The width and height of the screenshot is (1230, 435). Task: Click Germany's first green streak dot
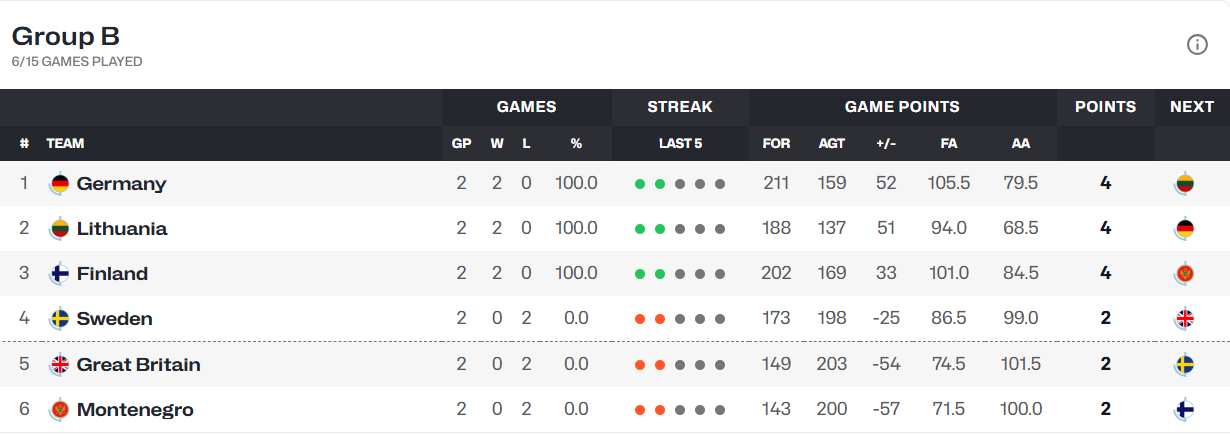(x=640, y=184)
